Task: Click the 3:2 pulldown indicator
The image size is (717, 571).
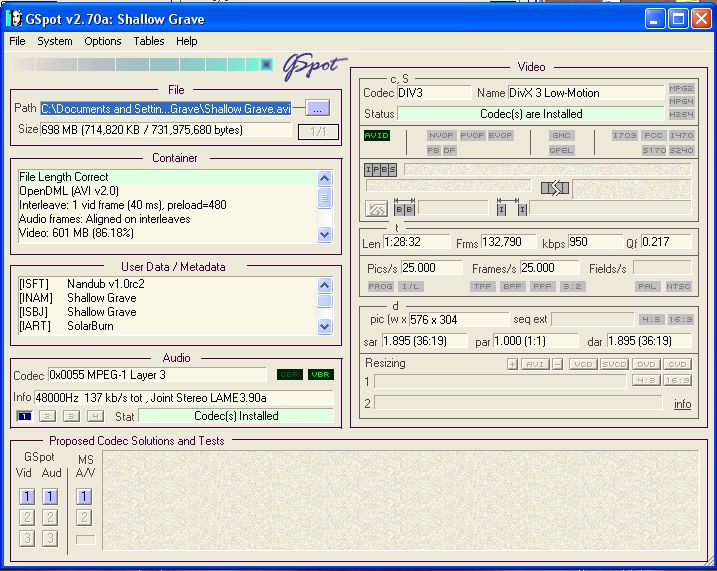Action: [x=572, y=286]
